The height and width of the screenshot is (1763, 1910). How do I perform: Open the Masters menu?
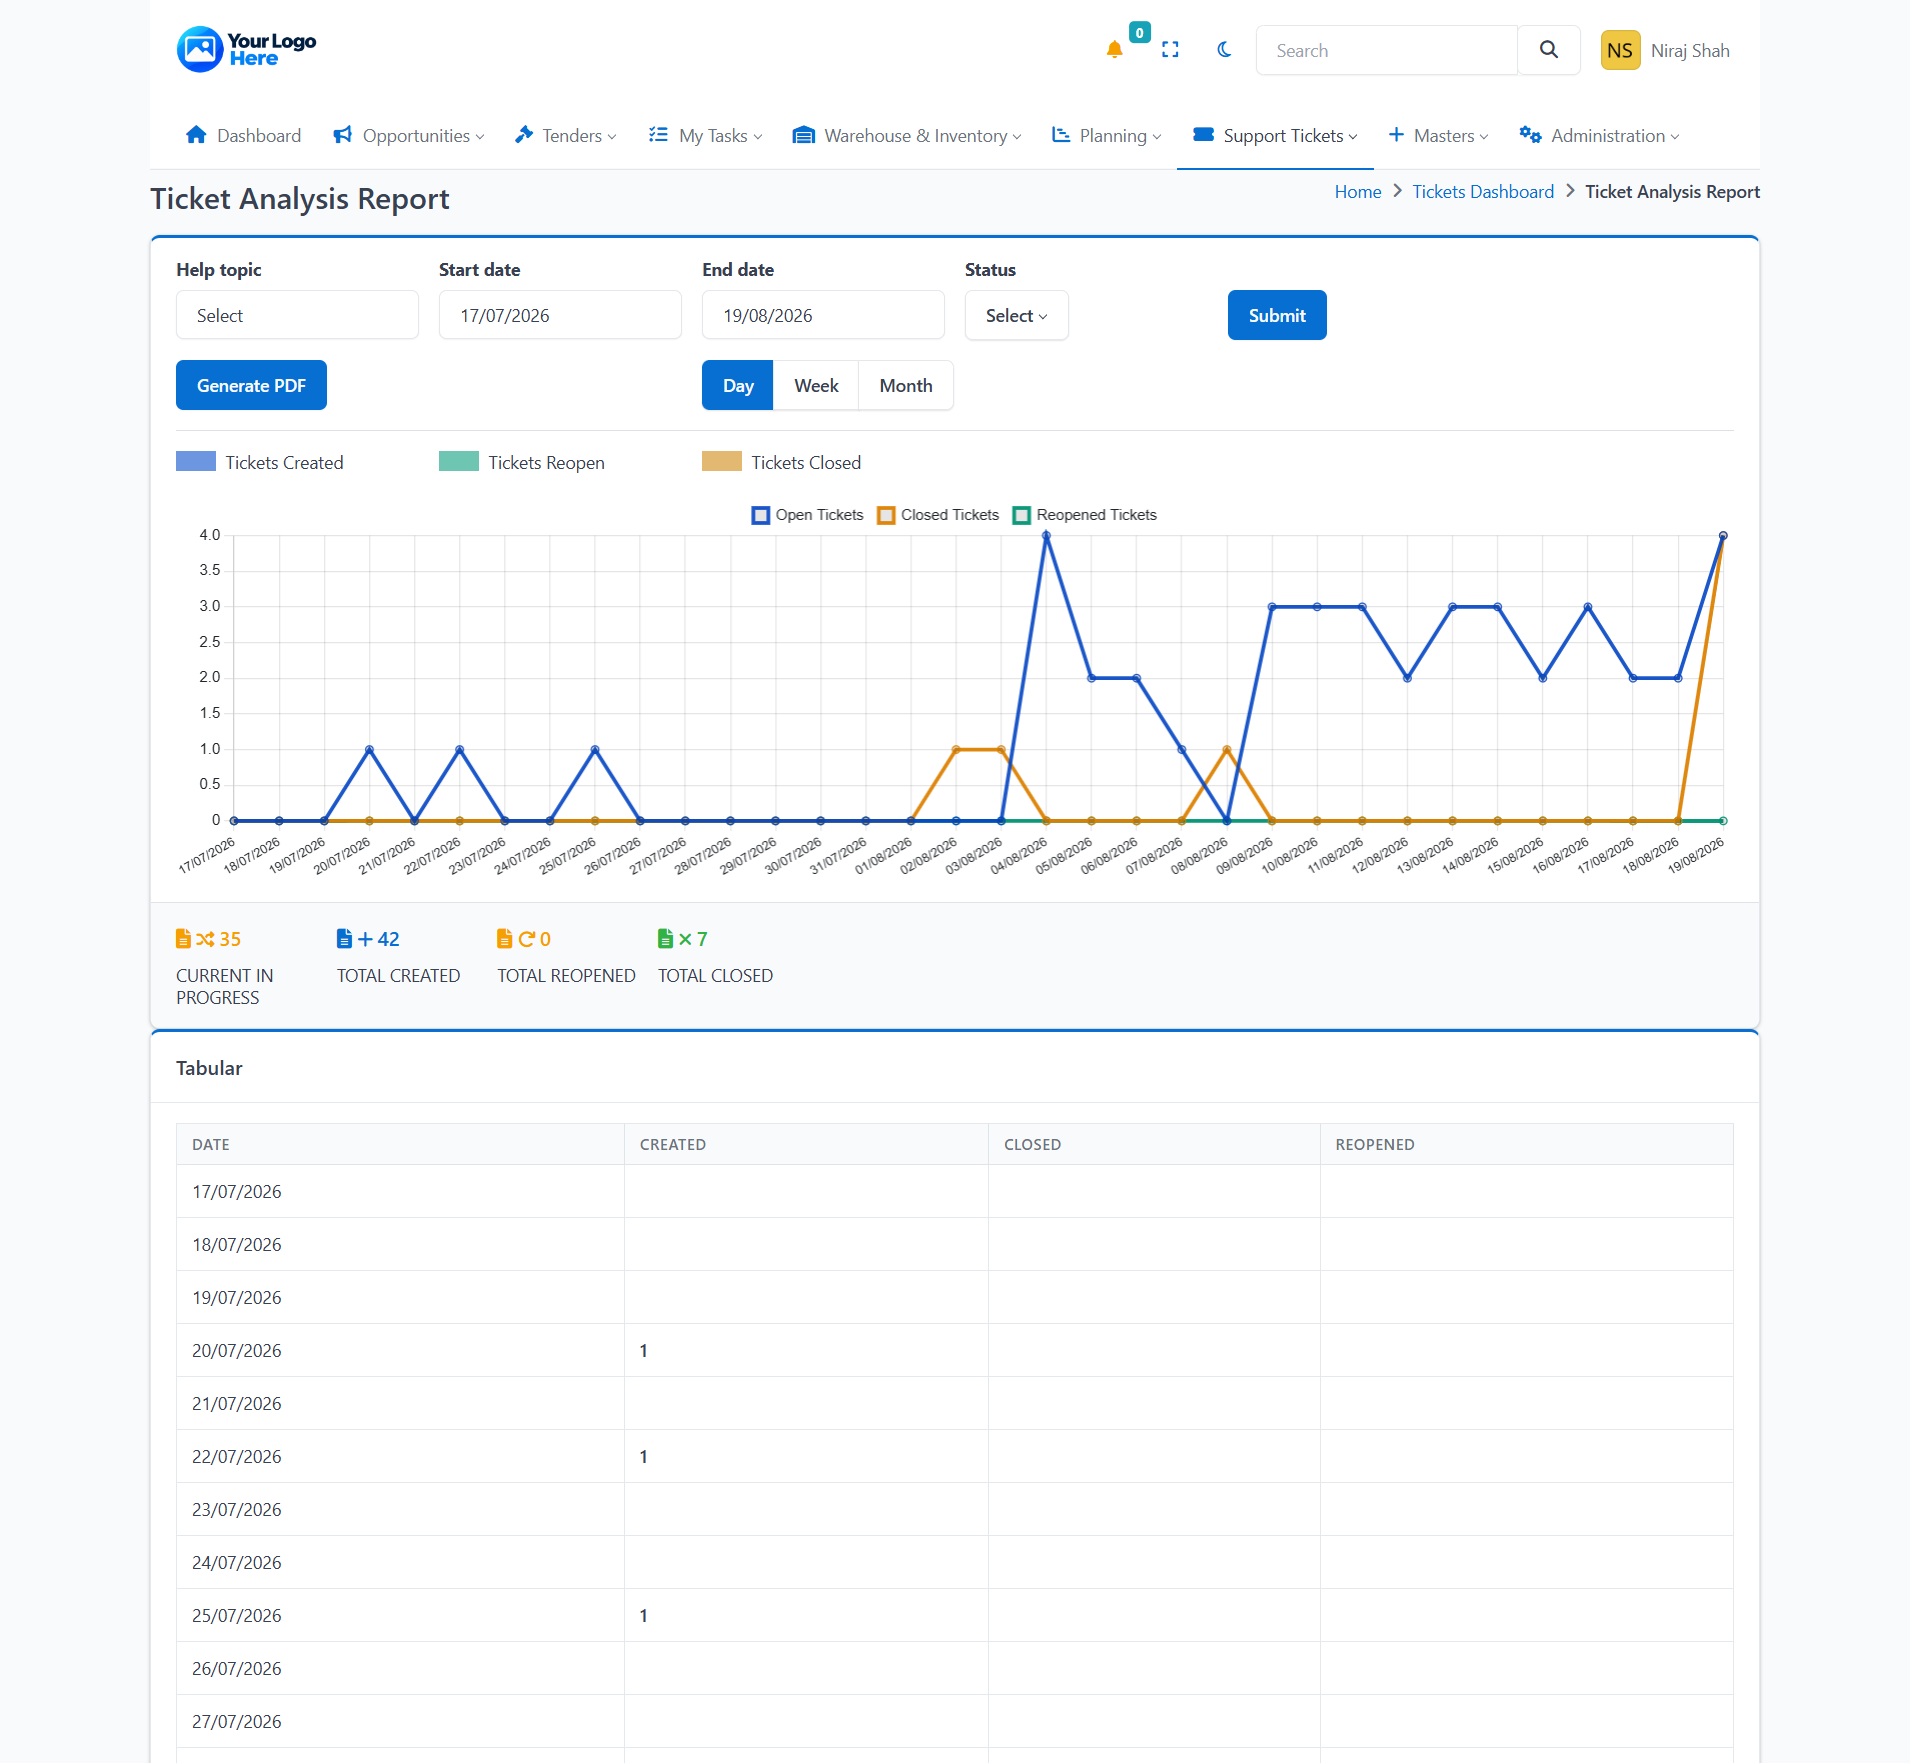tap(1439, 135)
